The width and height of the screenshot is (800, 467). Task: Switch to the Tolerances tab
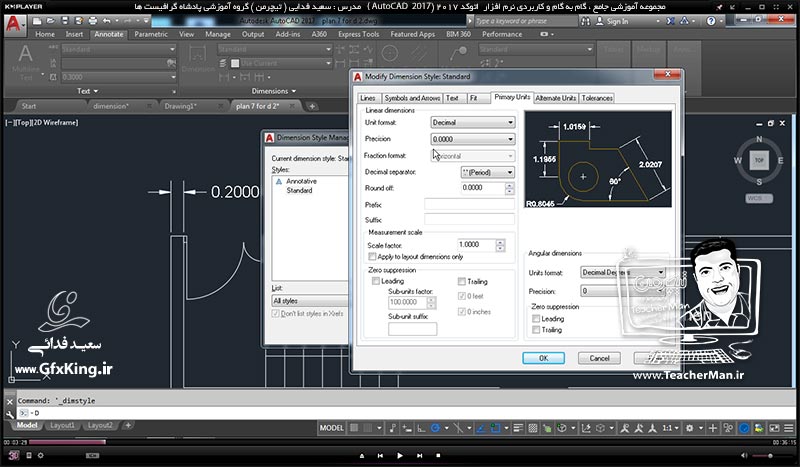(596, 98)
